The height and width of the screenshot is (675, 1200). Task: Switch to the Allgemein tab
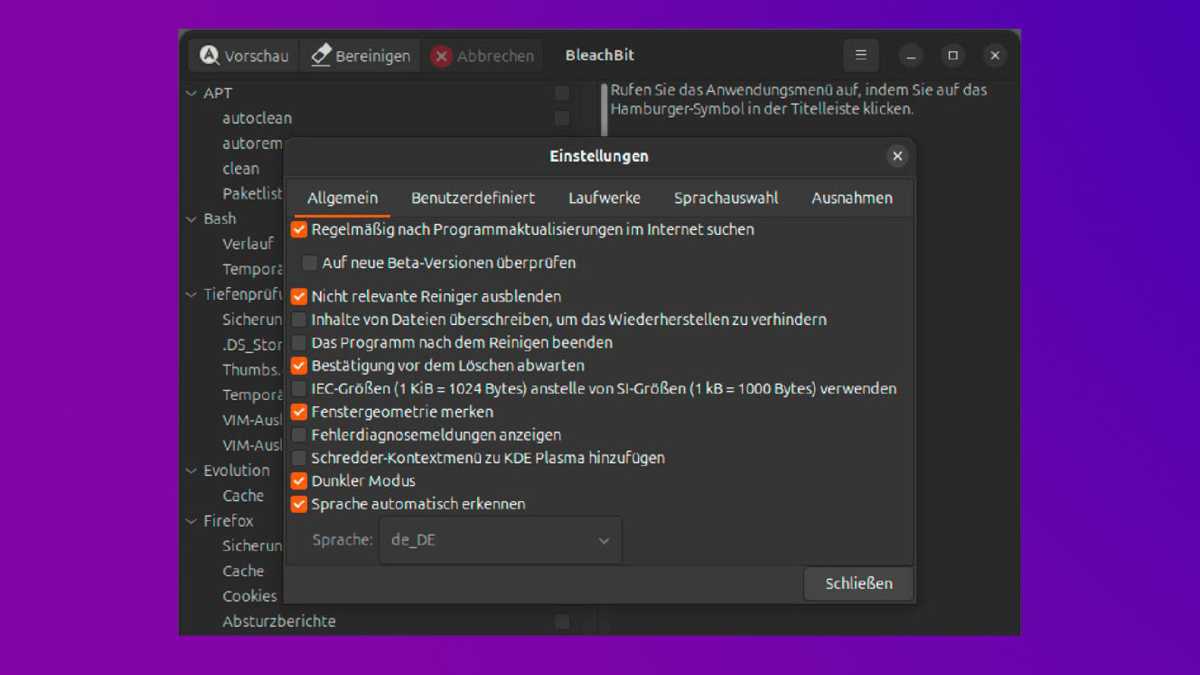point(342,198)
